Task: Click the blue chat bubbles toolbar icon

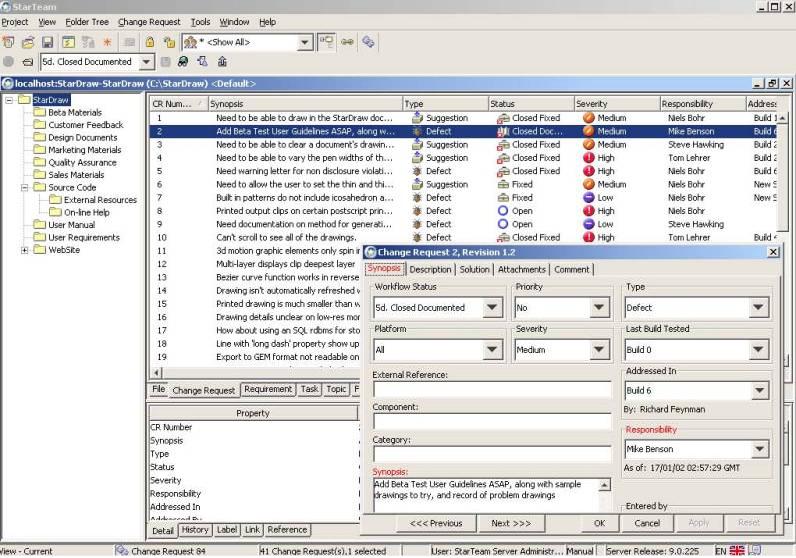Action: click(x=368, y=42)
